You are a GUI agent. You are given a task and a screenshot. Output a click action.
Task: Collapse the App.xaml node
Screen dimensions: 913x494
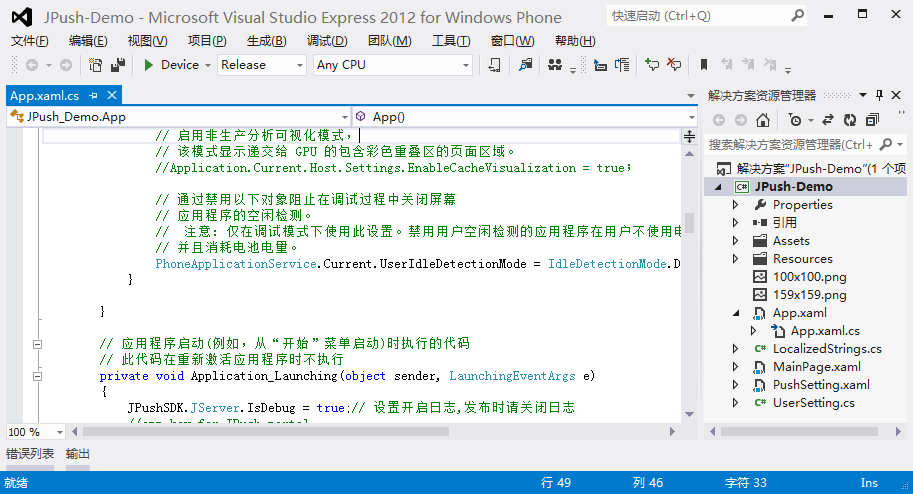736,313
